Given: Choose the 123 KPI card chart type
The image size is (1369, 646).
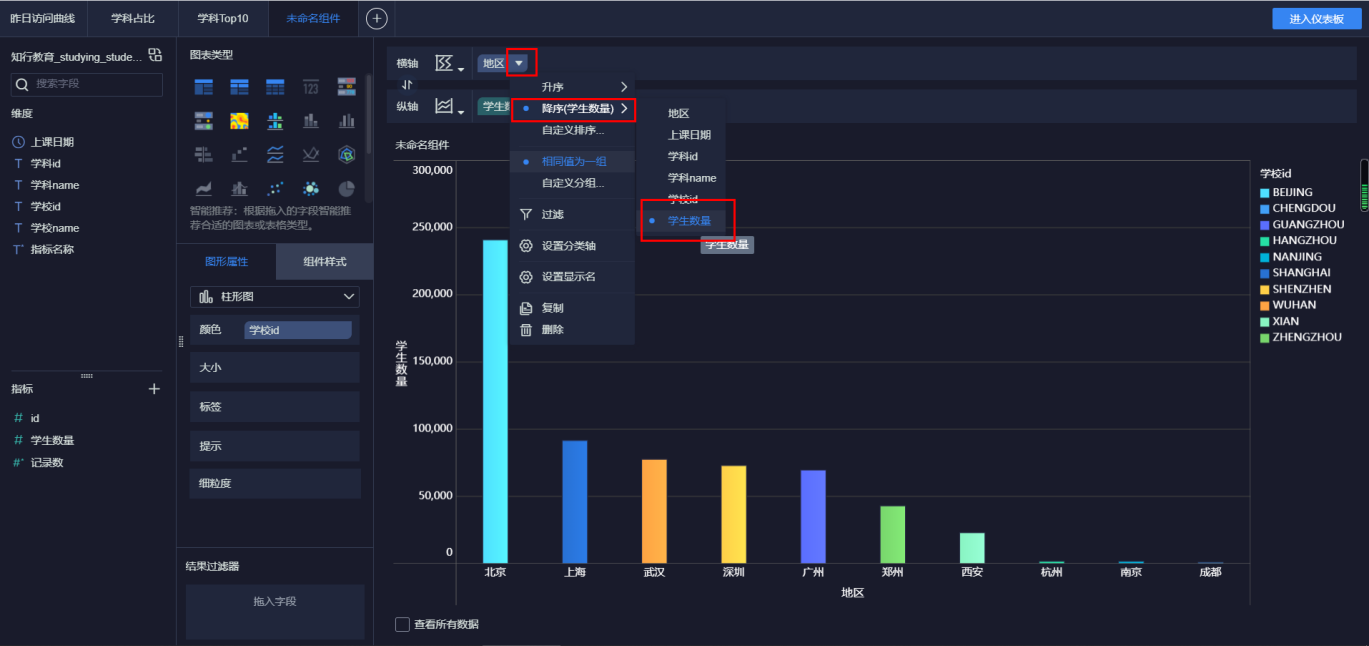Looking at the screenshot, I should (x=311, y=87).
